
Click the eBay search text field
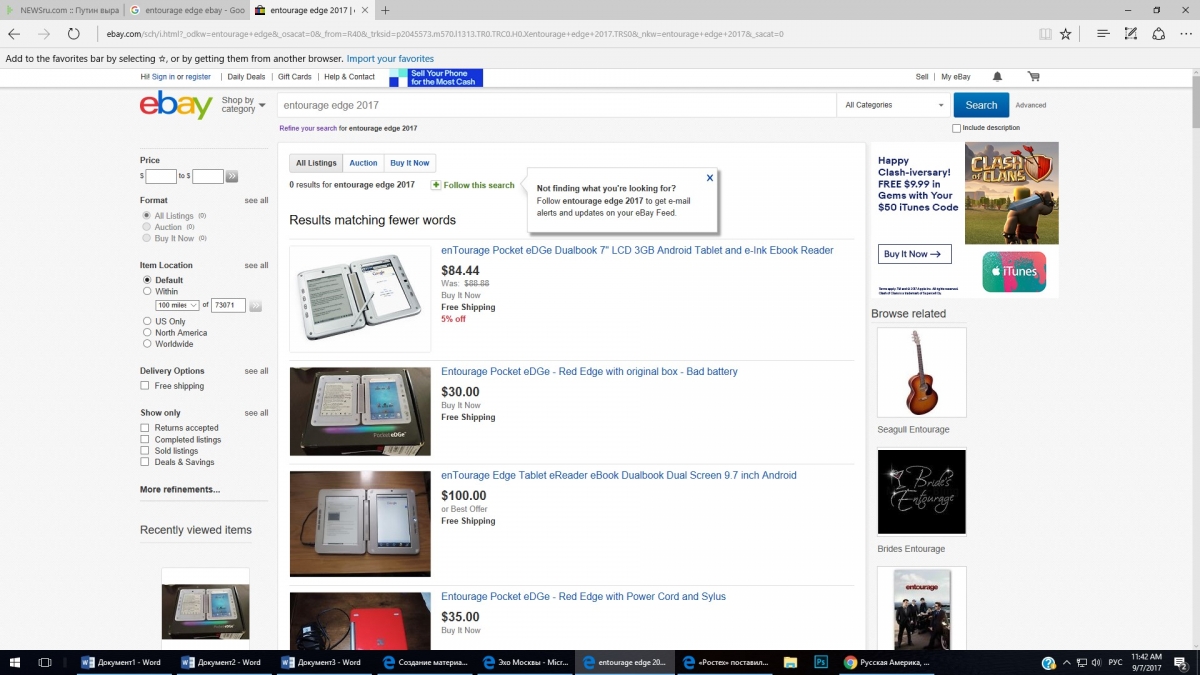(557, 105)
